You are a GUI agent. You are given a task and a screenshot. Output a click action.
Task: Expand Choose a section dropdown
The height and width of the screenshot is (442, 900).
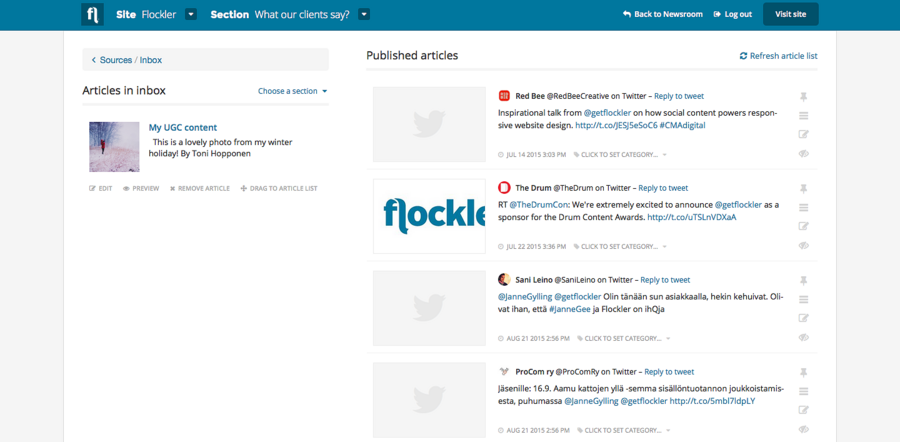coord(293,91)
